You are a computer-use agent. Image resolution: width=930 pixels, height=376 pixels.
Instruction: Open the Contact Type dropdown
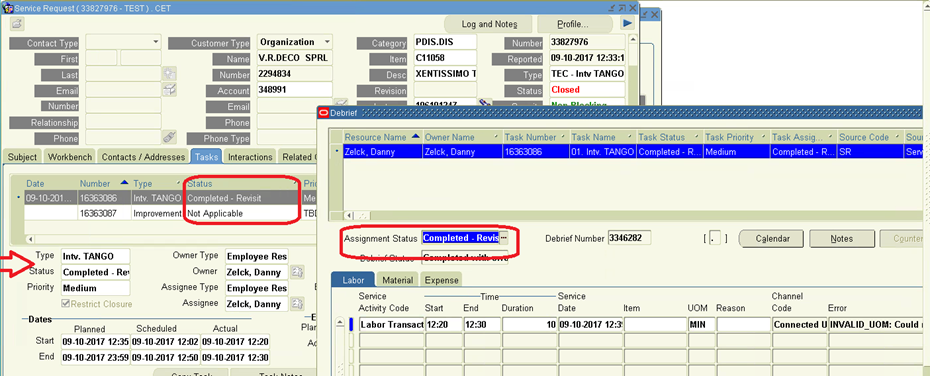coord(156,42)
